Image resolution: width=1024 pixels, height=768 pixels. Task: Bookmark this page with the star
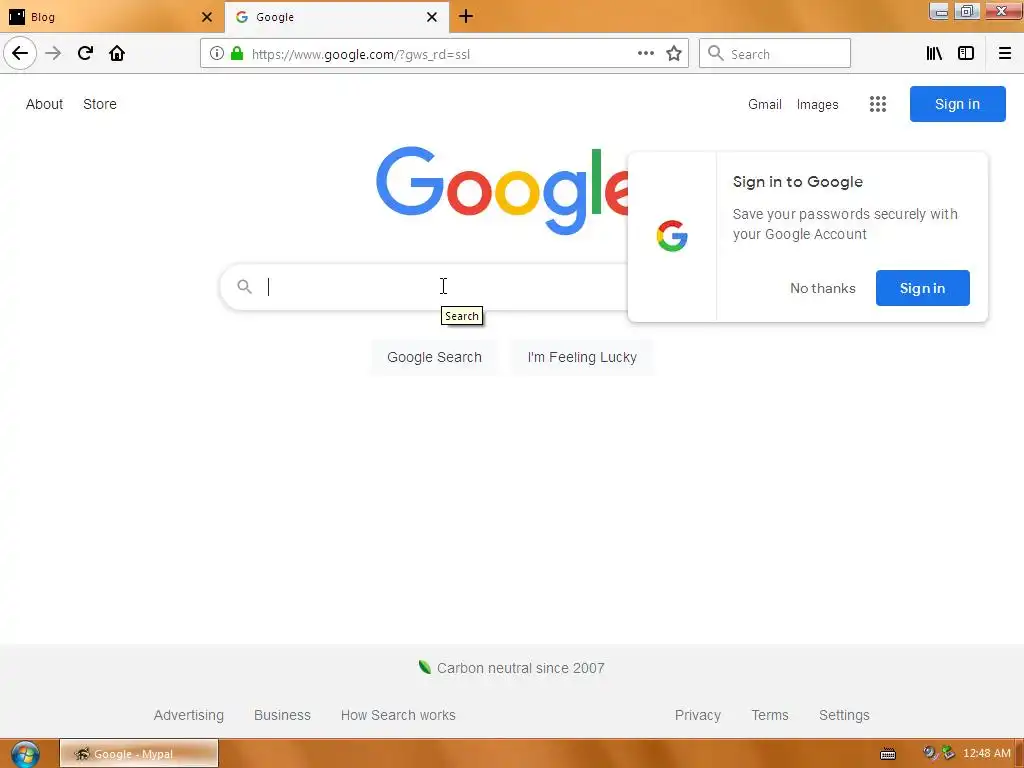tap(674, 54)
